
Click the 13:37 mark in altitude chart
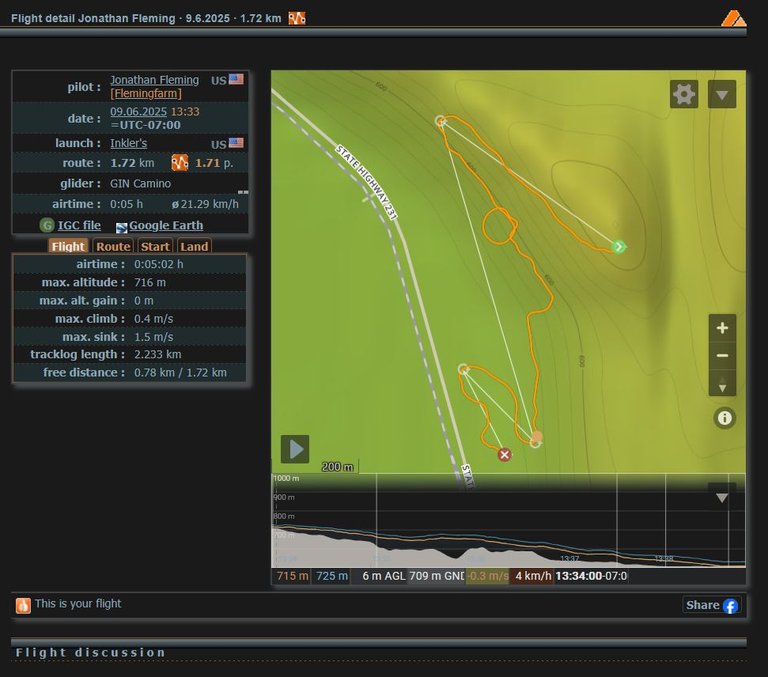[x=570, y=559]
